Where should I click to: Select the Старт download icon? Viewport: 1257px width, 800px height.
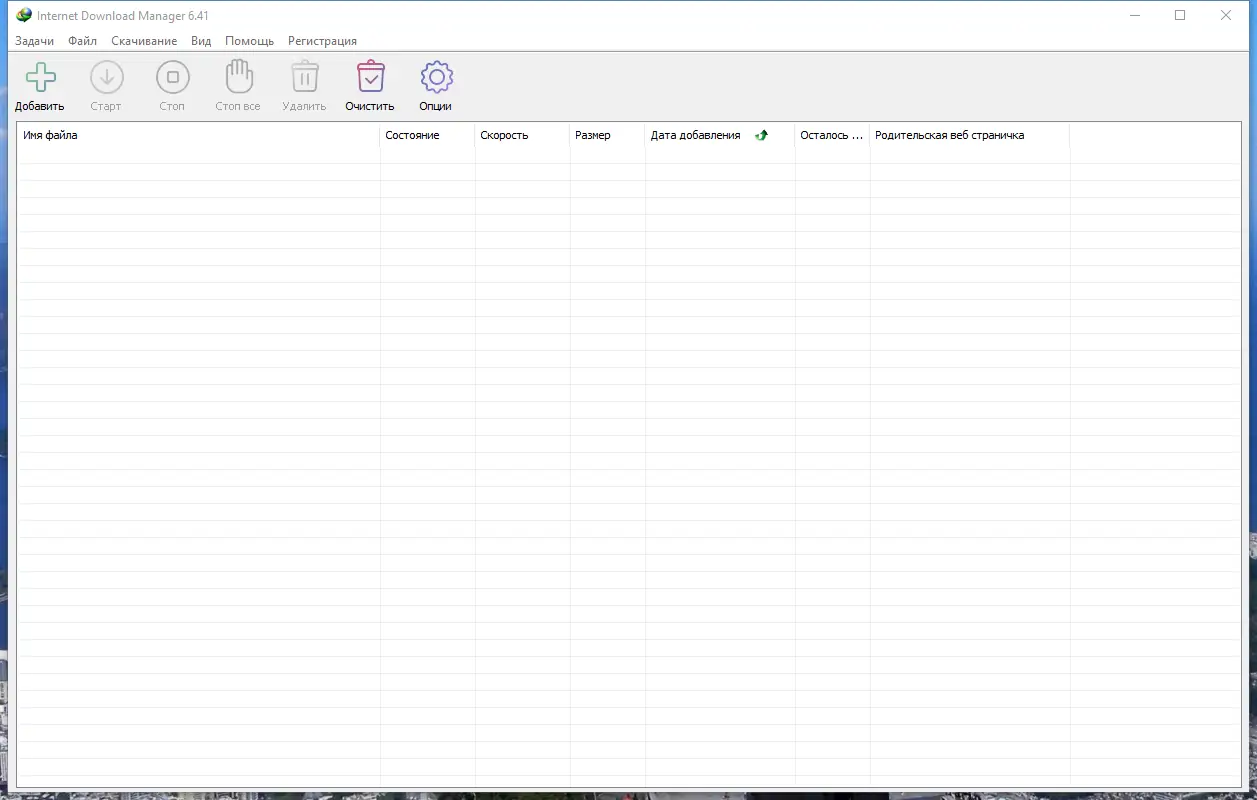pos(106,77)
